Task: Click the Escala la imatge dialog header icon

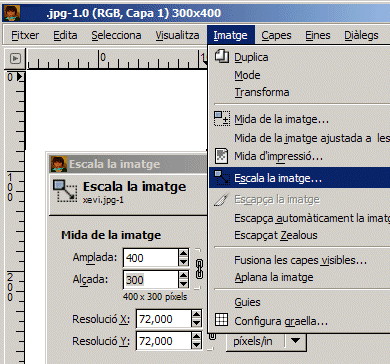Action: [x=65, y=191]
